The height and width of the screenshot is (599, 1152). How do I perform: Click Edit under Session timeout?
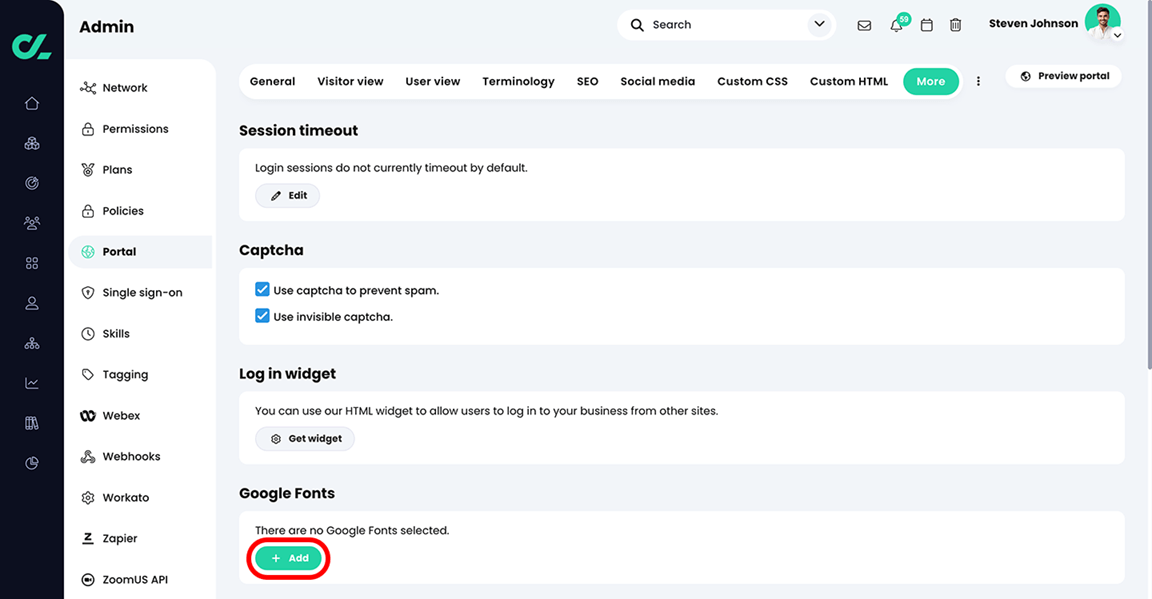pos(287,195)
